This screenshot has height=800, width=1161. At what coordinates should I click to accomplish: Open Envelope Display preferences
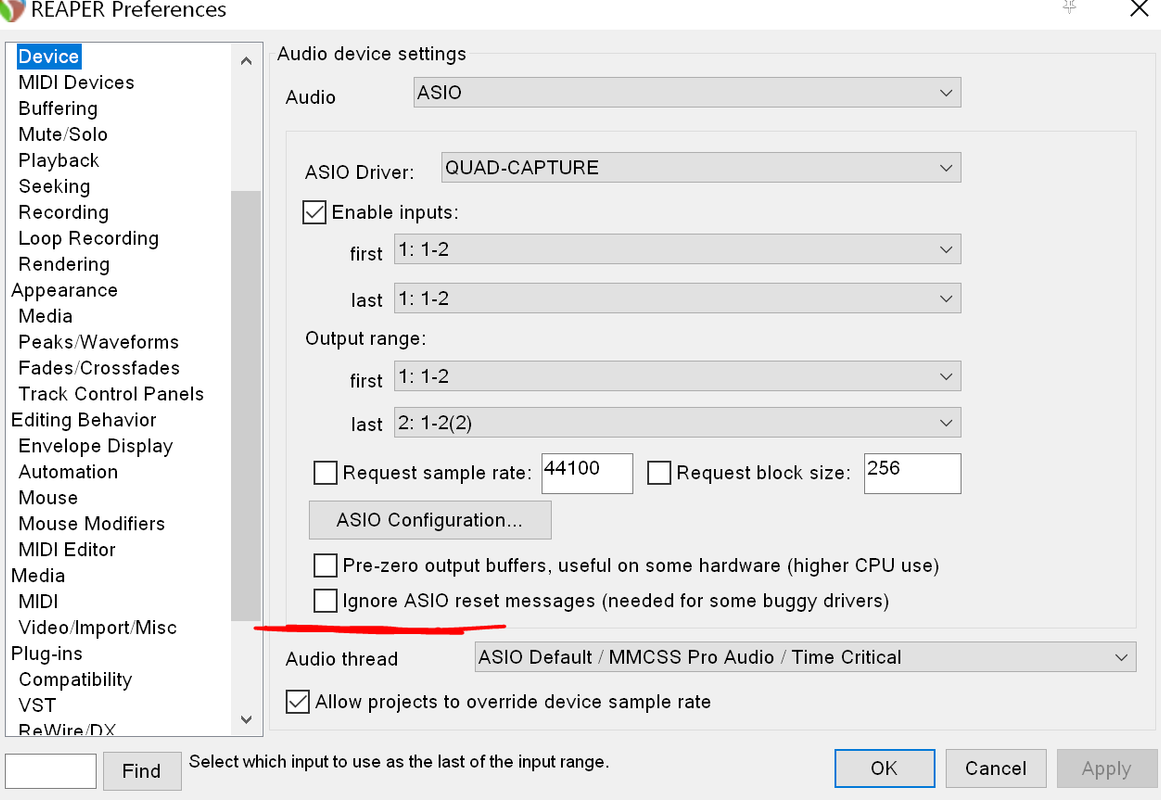click(96, 445)
